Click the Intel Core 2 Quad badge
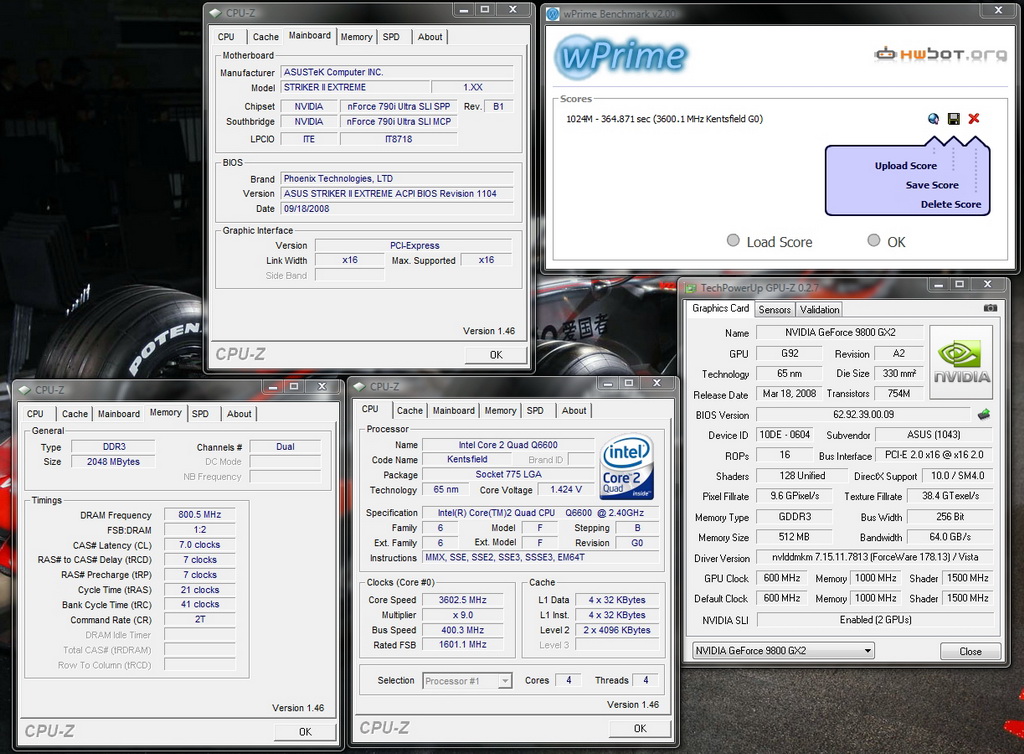 coord(627,467)
